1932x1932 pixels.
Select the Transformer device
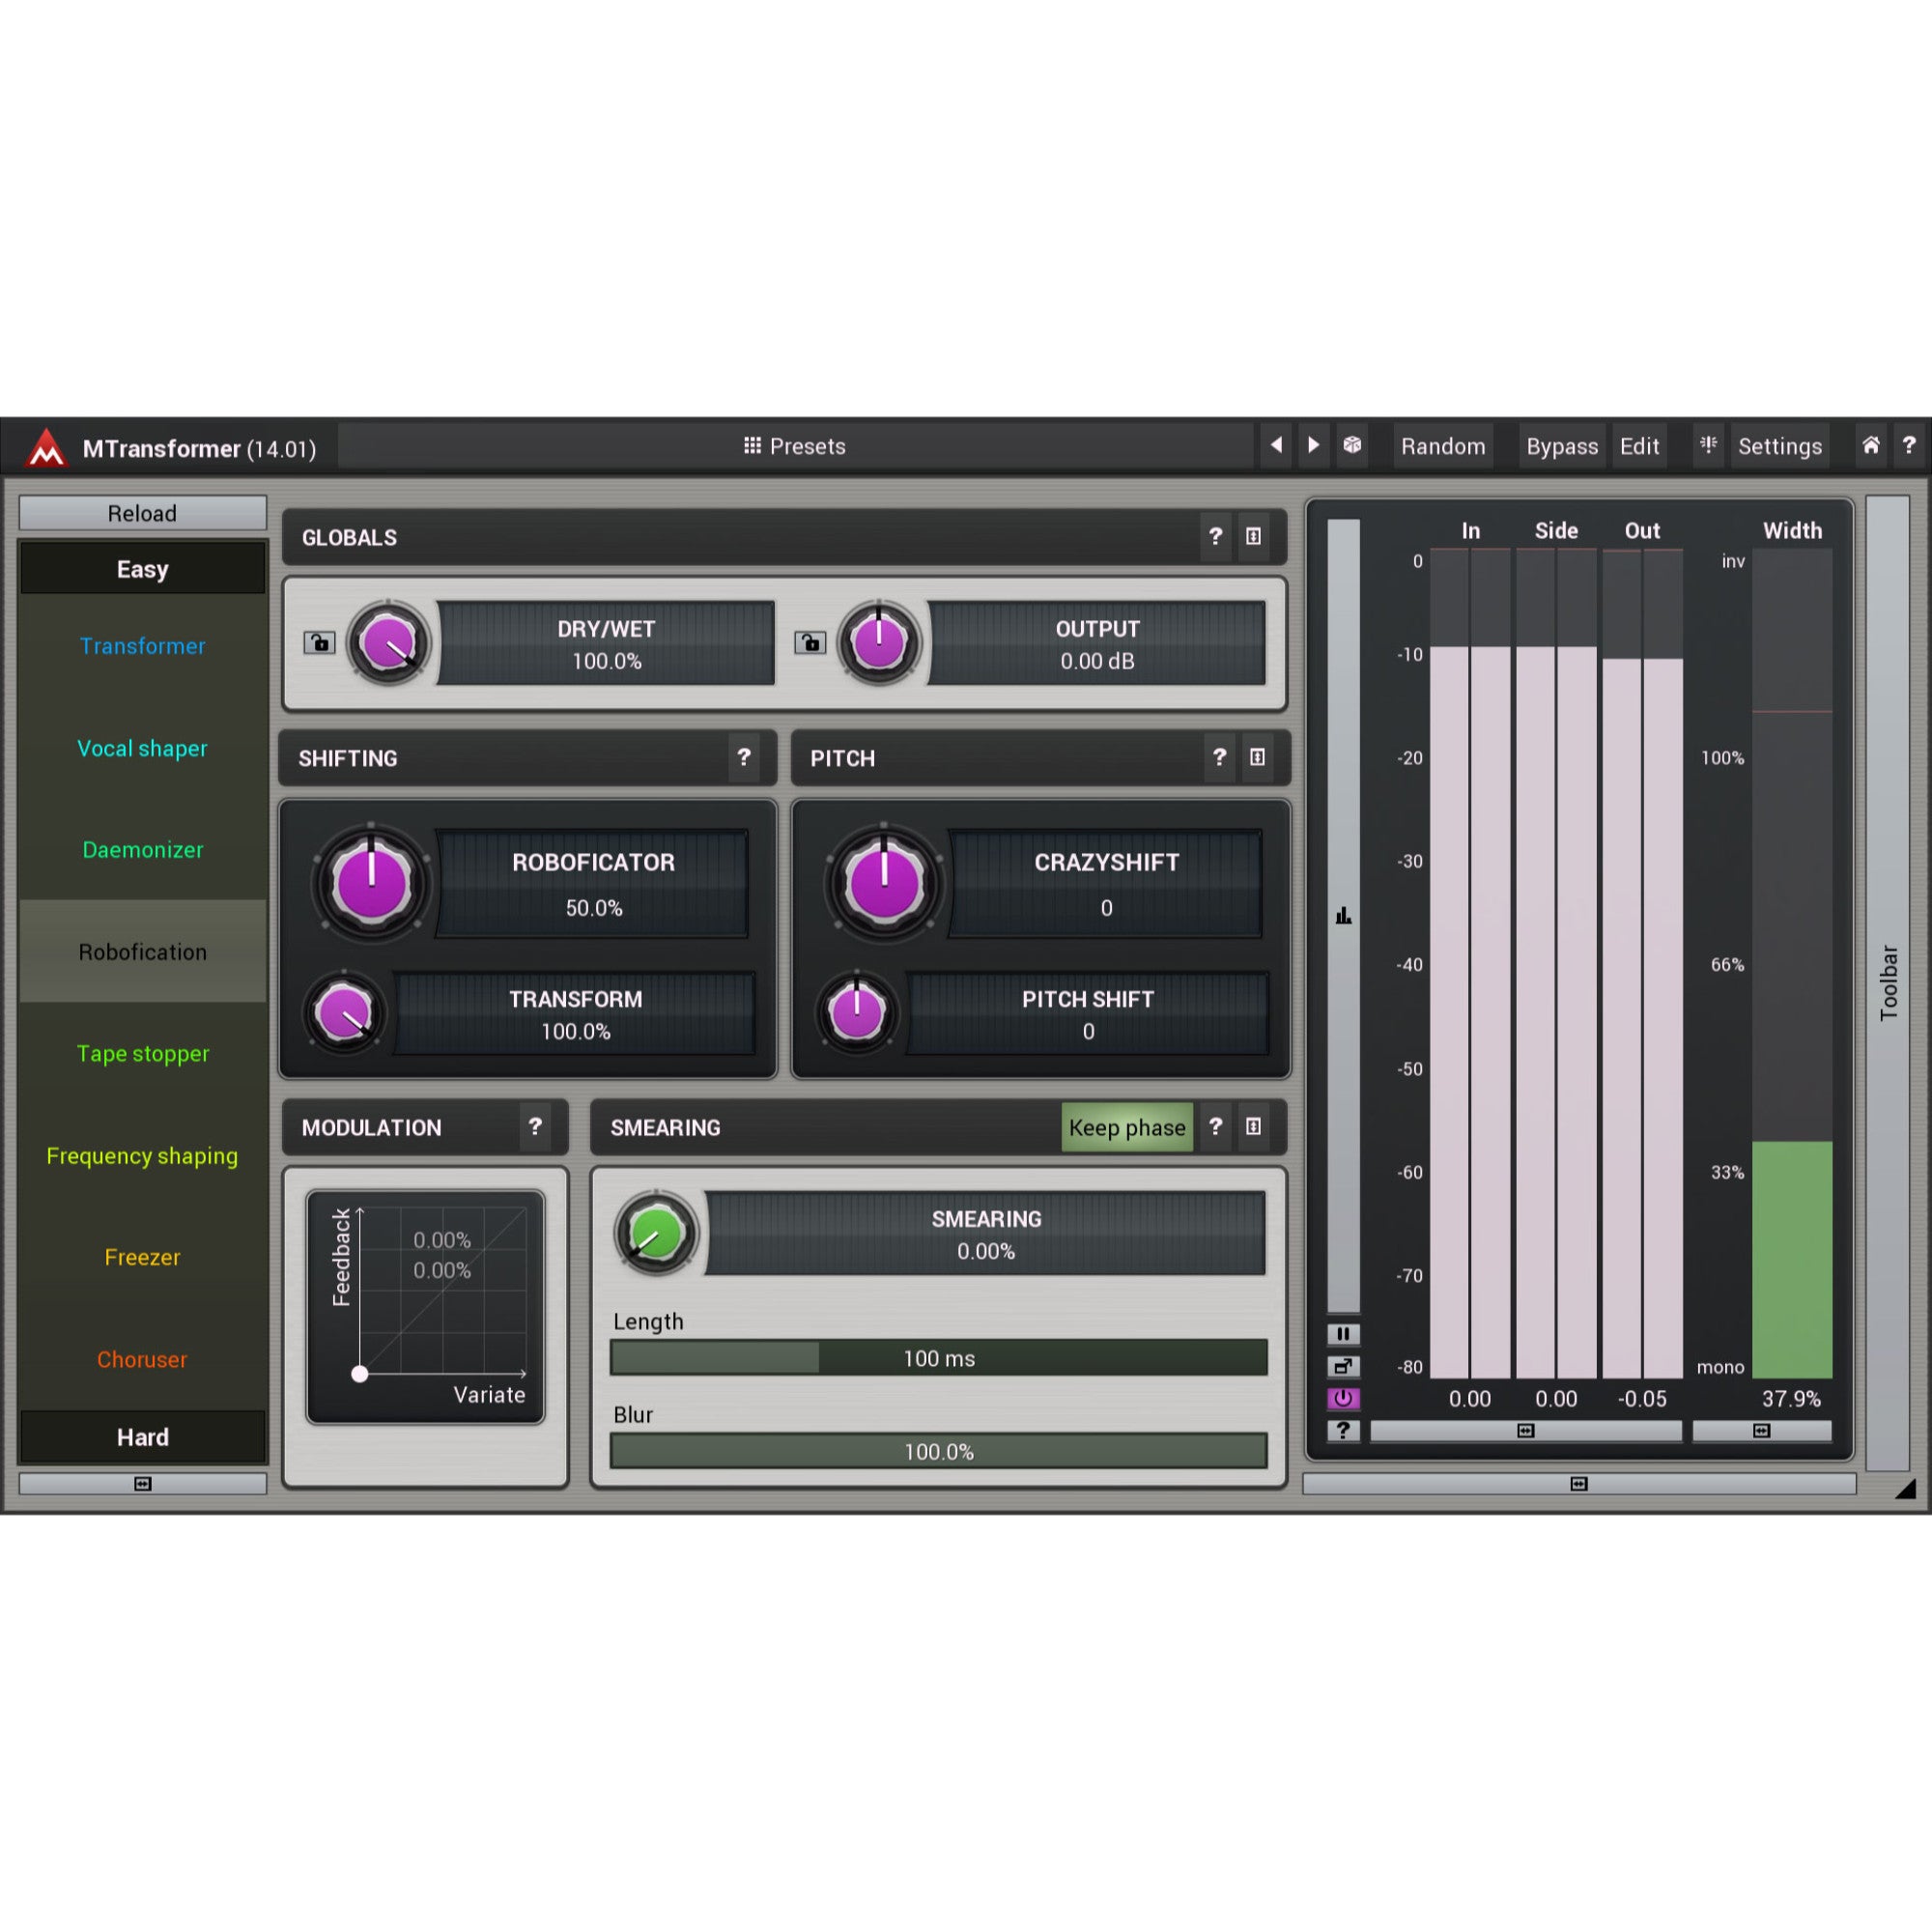(143, 646)
